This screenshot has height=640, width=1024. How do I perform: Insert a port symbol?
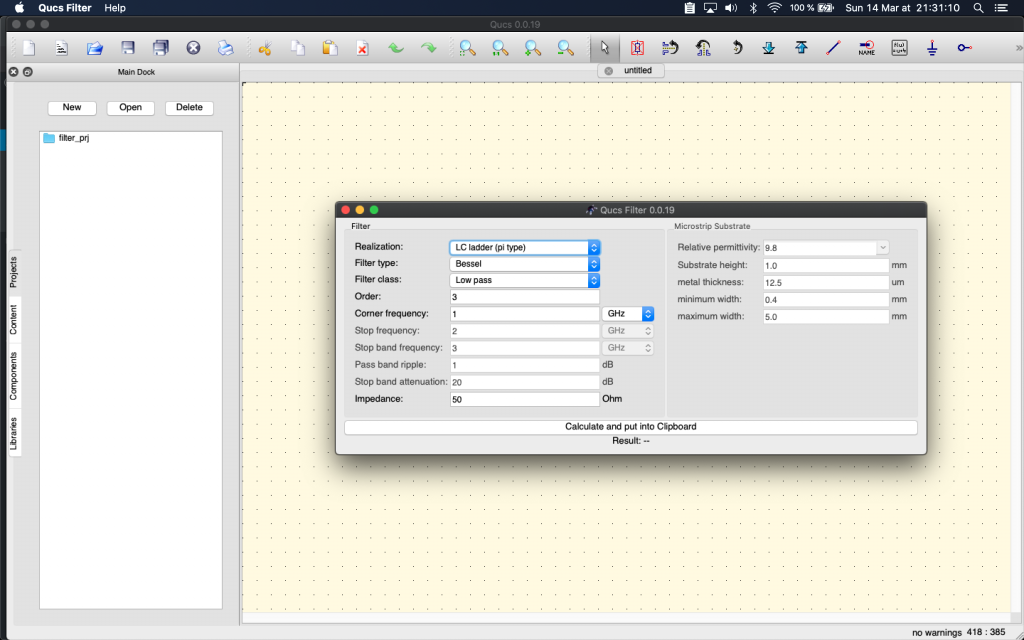coord(965,48)
